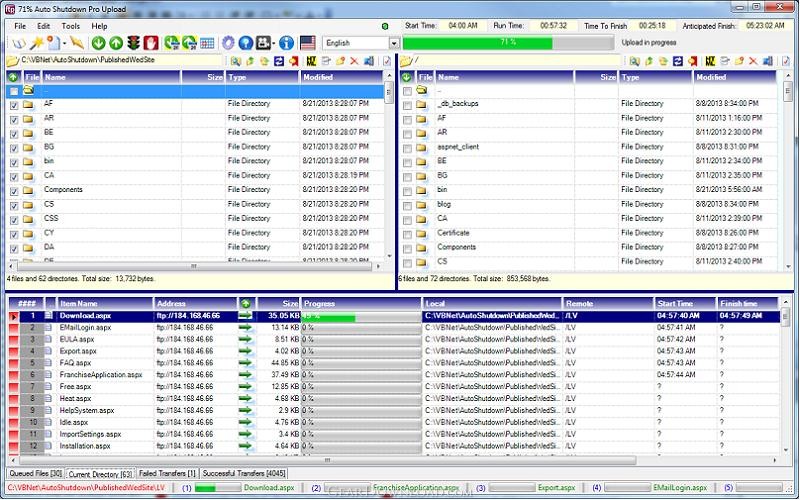Uncheck the local AF folder checkbox

point(14,106)
